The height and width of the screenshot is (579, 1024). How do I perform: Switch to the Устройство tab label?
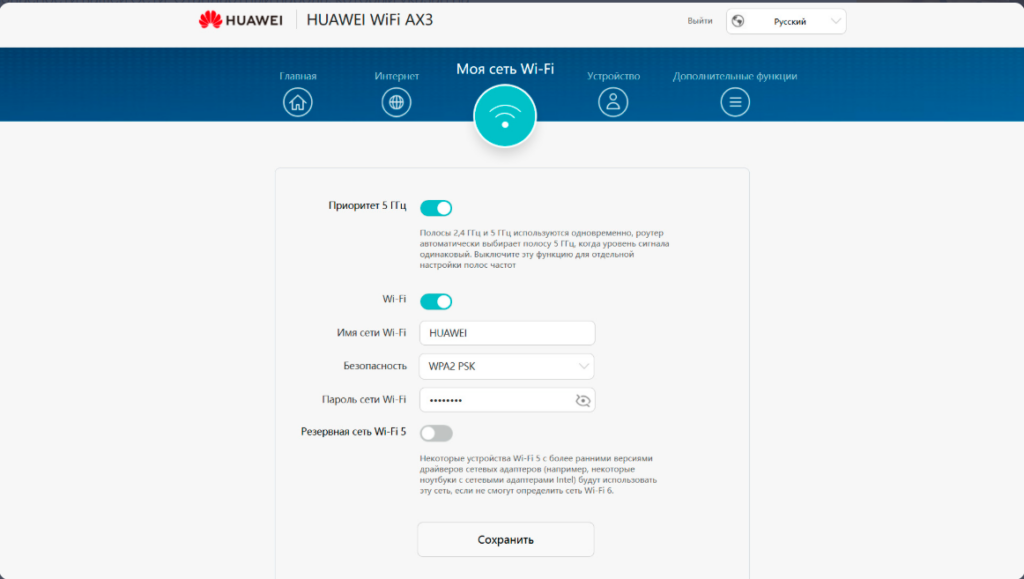(x=613, y=76)
